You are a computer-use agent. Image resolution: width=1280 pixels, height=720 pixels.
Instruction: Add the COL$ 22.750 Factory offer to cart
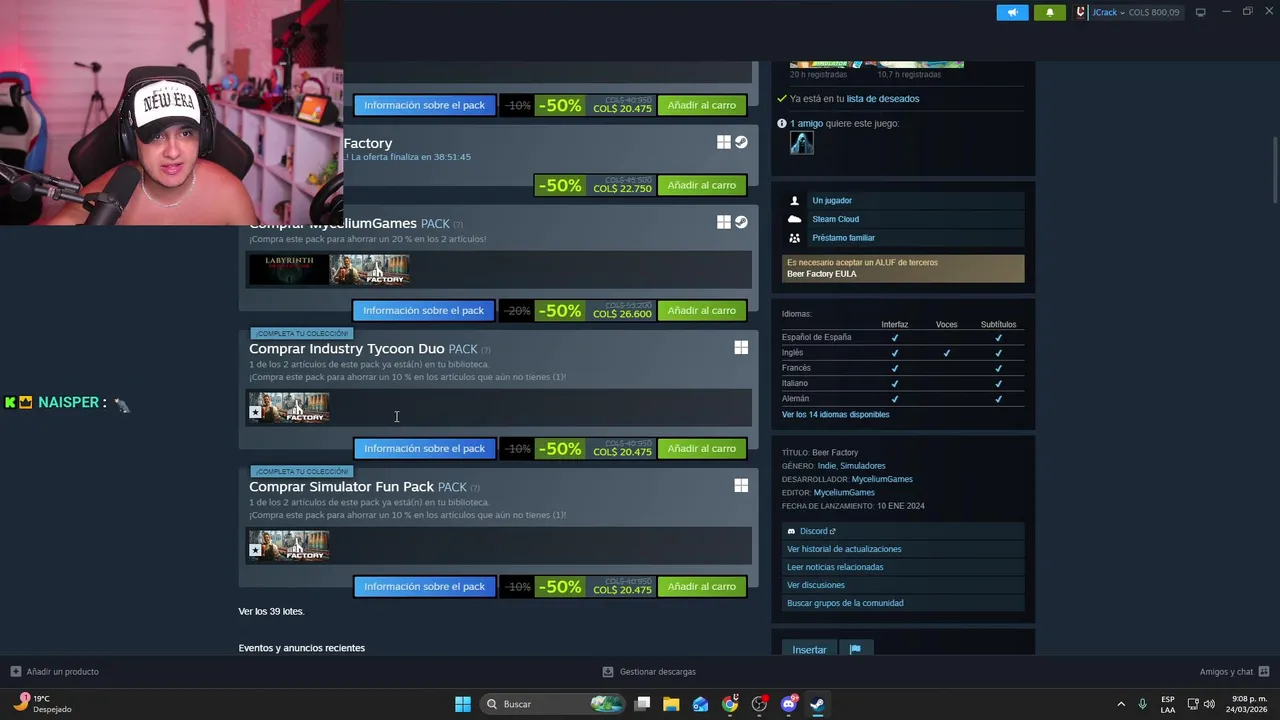click(x=702, y=185)
